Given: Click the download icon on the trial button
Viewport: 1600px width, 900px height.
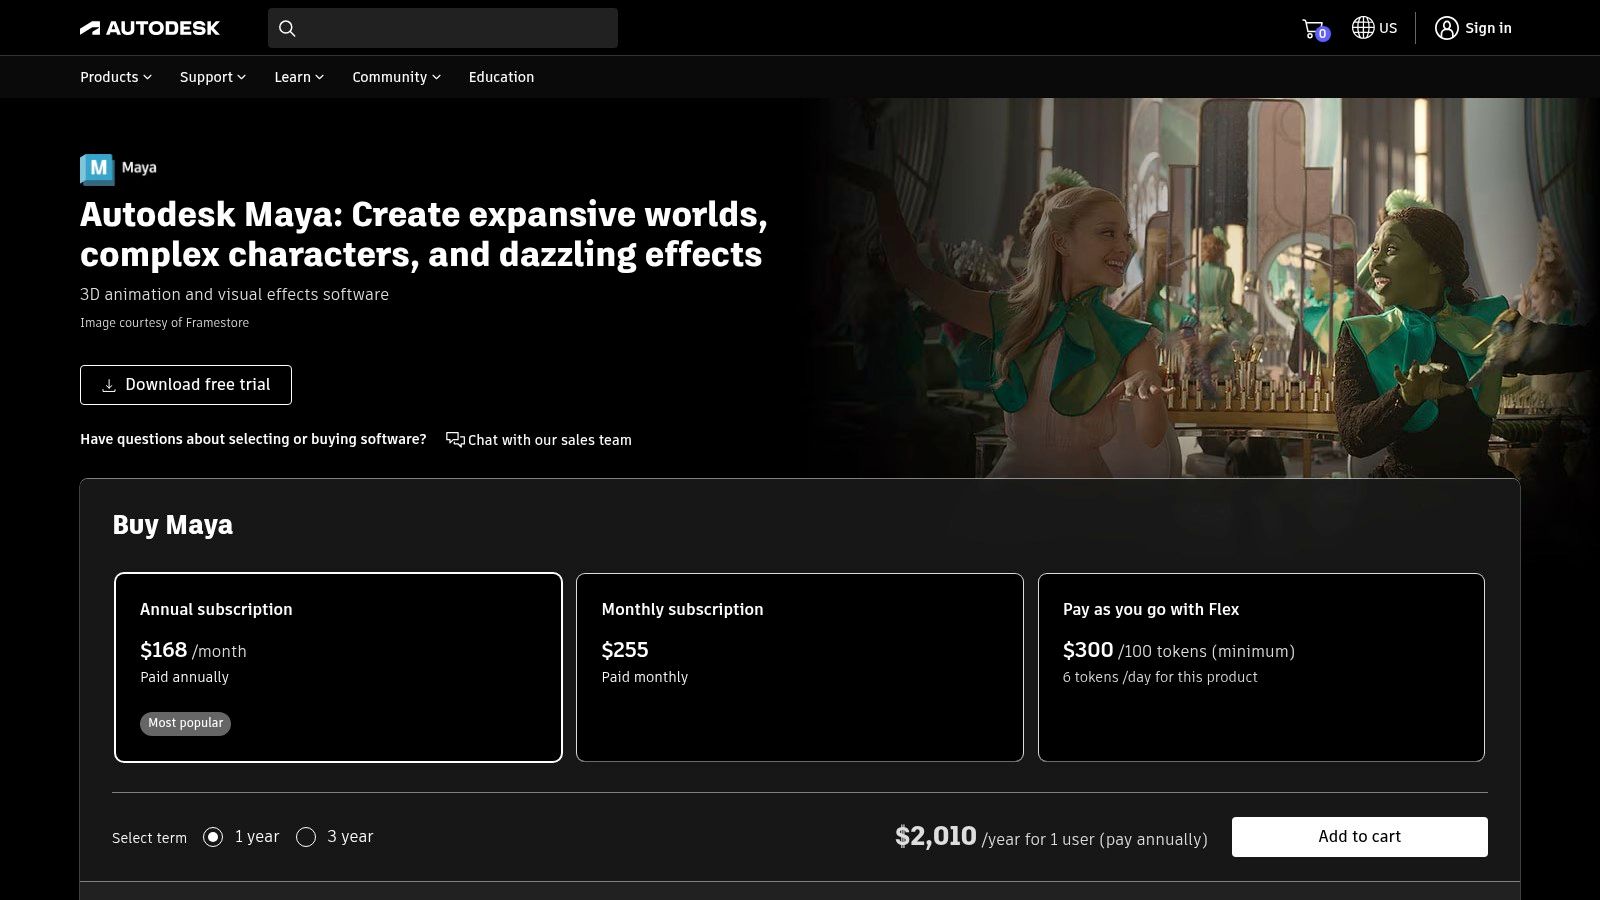Looking at the screenshot, I should click(107, 384).
